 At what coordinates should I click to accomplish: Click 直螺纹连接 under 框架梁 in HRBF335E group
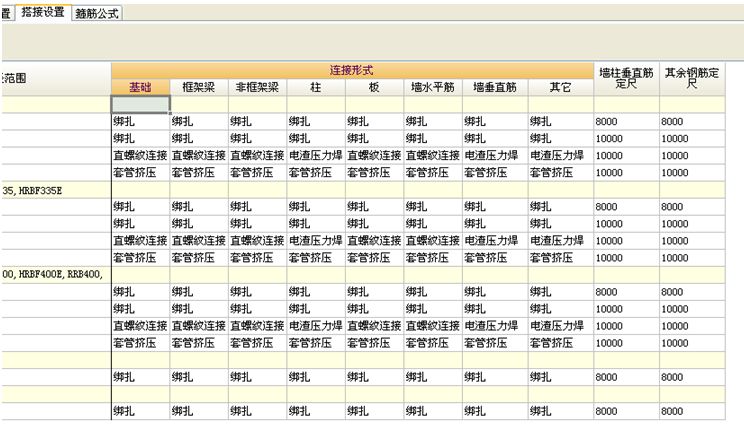[x=199, y=240]
